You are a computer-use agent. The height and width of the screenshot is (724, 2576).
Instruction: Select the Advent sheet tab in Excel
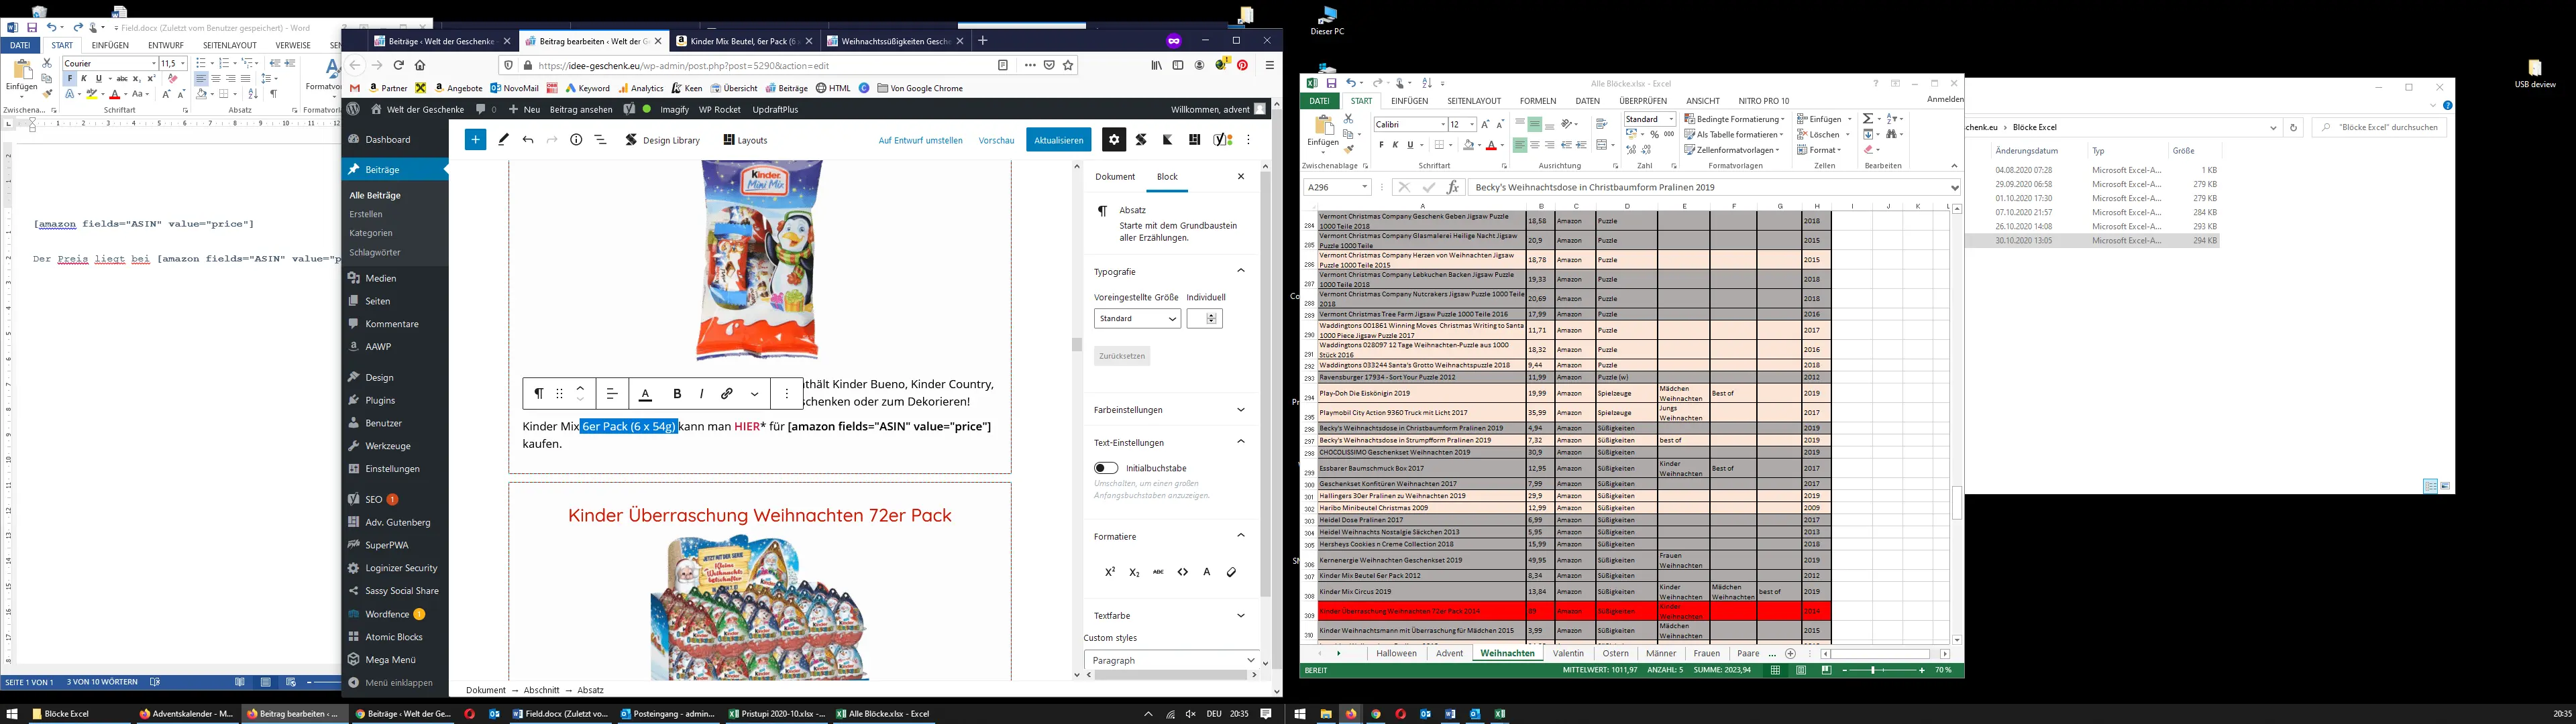click(1449, 653)
